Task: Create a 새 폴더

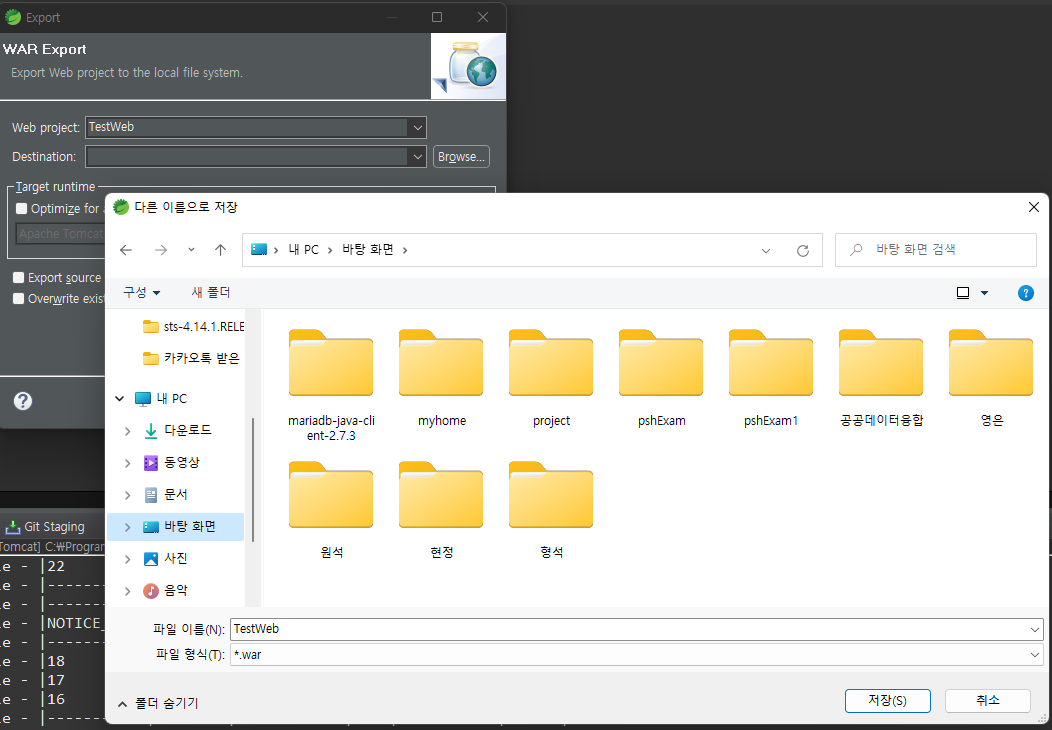Action: coord(211,293)
